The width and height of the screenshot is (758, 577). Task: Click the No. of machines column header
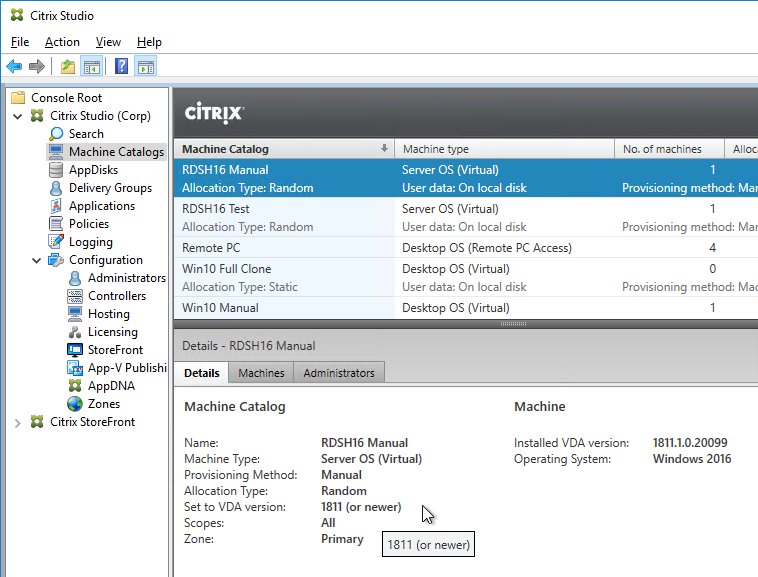pyautogui.click(x=670, y=149)
